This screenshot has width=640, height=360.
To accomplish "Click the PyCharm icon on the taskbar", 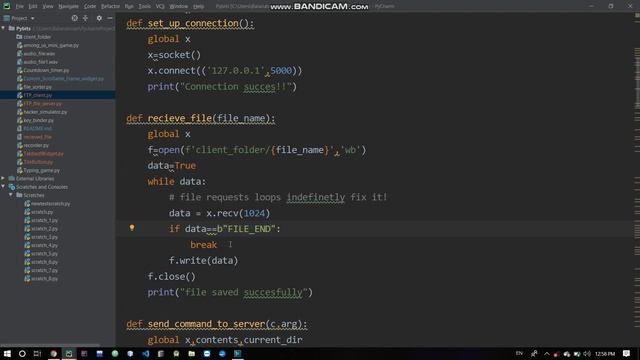I will [x=69, y=353].
